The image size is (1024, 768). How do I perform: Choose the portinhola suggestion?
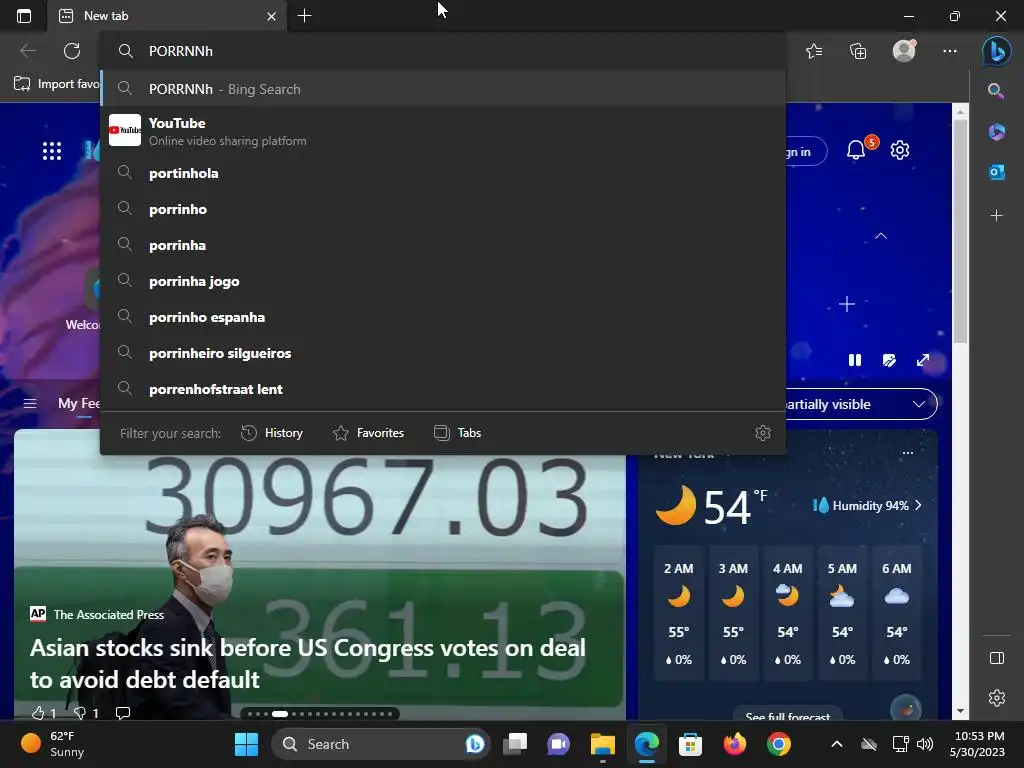[x=444, y=173]
